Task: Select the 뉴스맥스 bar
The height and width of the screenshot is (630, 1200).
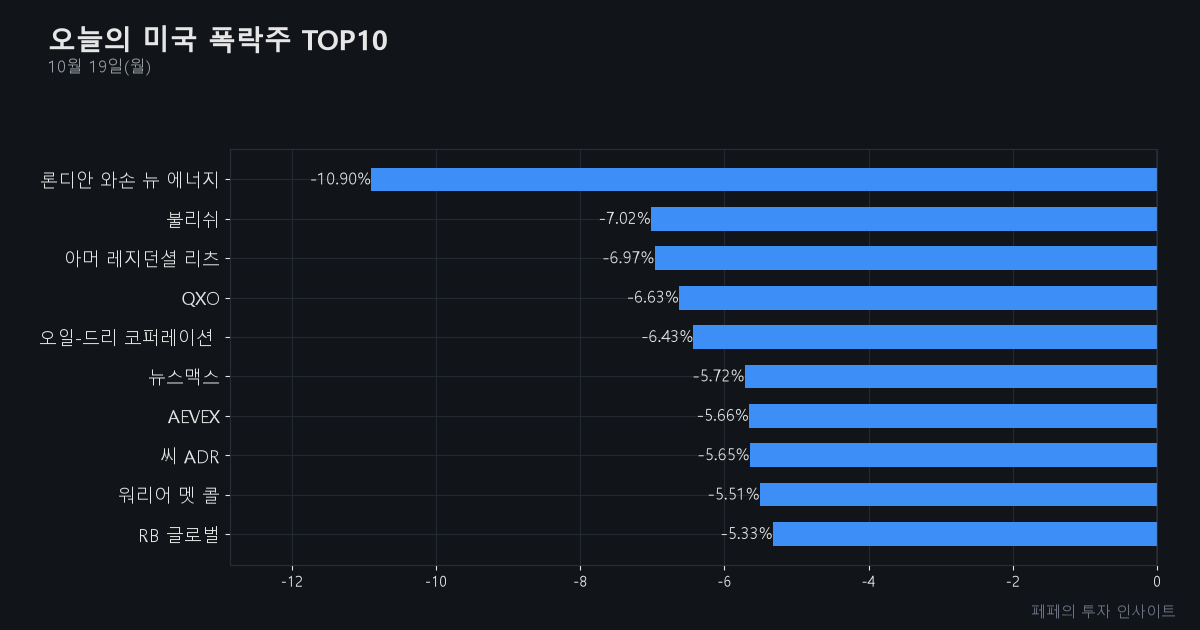Action: click(951, 377)
